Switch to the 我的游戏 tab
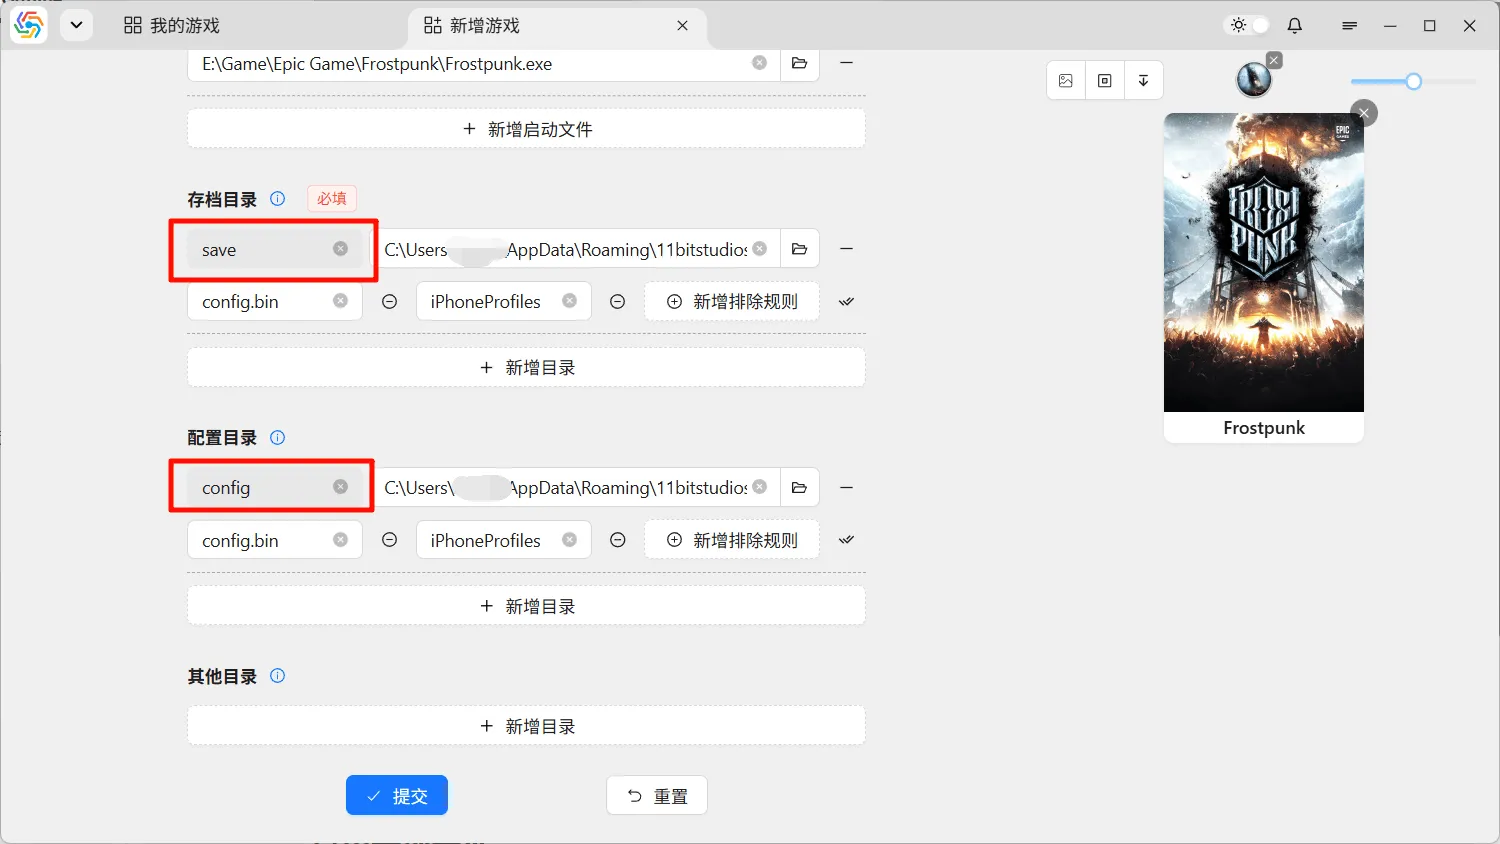Screen dimensions: 1500x844 (172, 25)
